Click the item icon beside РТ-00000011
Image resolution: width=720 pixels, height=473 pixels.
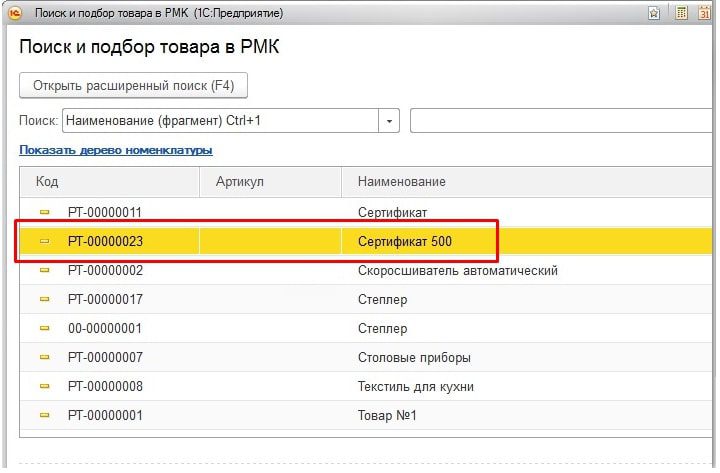click(44, 212)
